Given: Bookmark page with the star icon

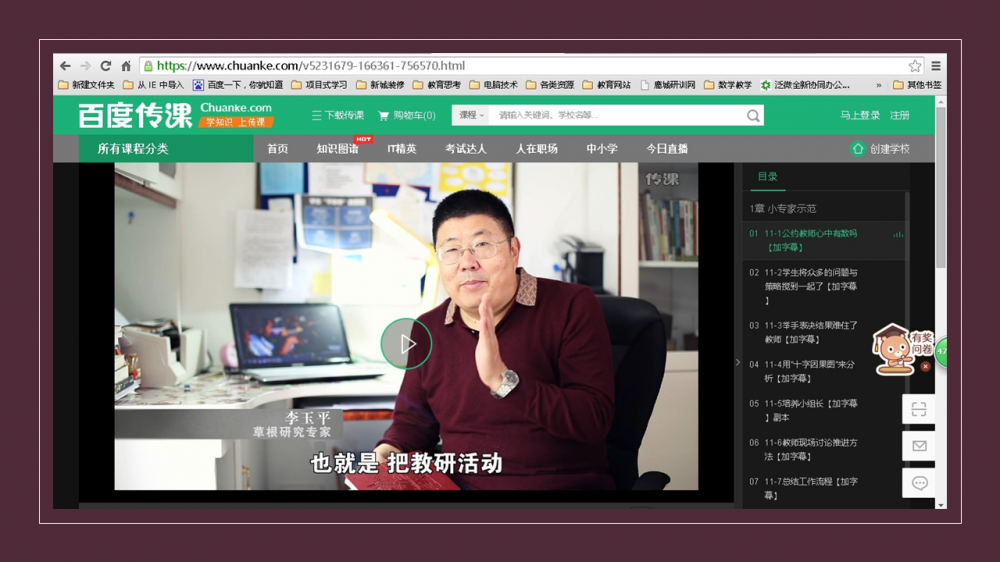Looking at the screenshot, I should tap(914, 66).
